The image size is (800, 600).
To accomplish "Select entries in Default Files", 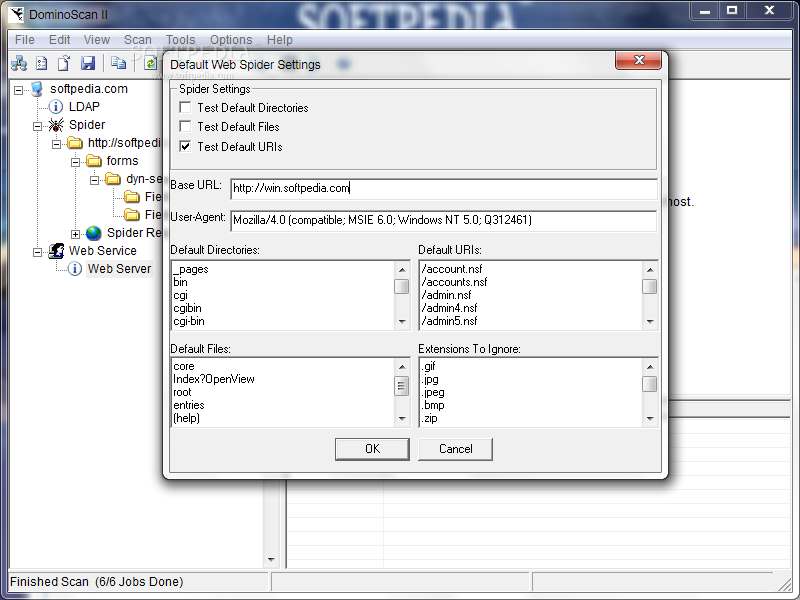I will pos(189,405).
